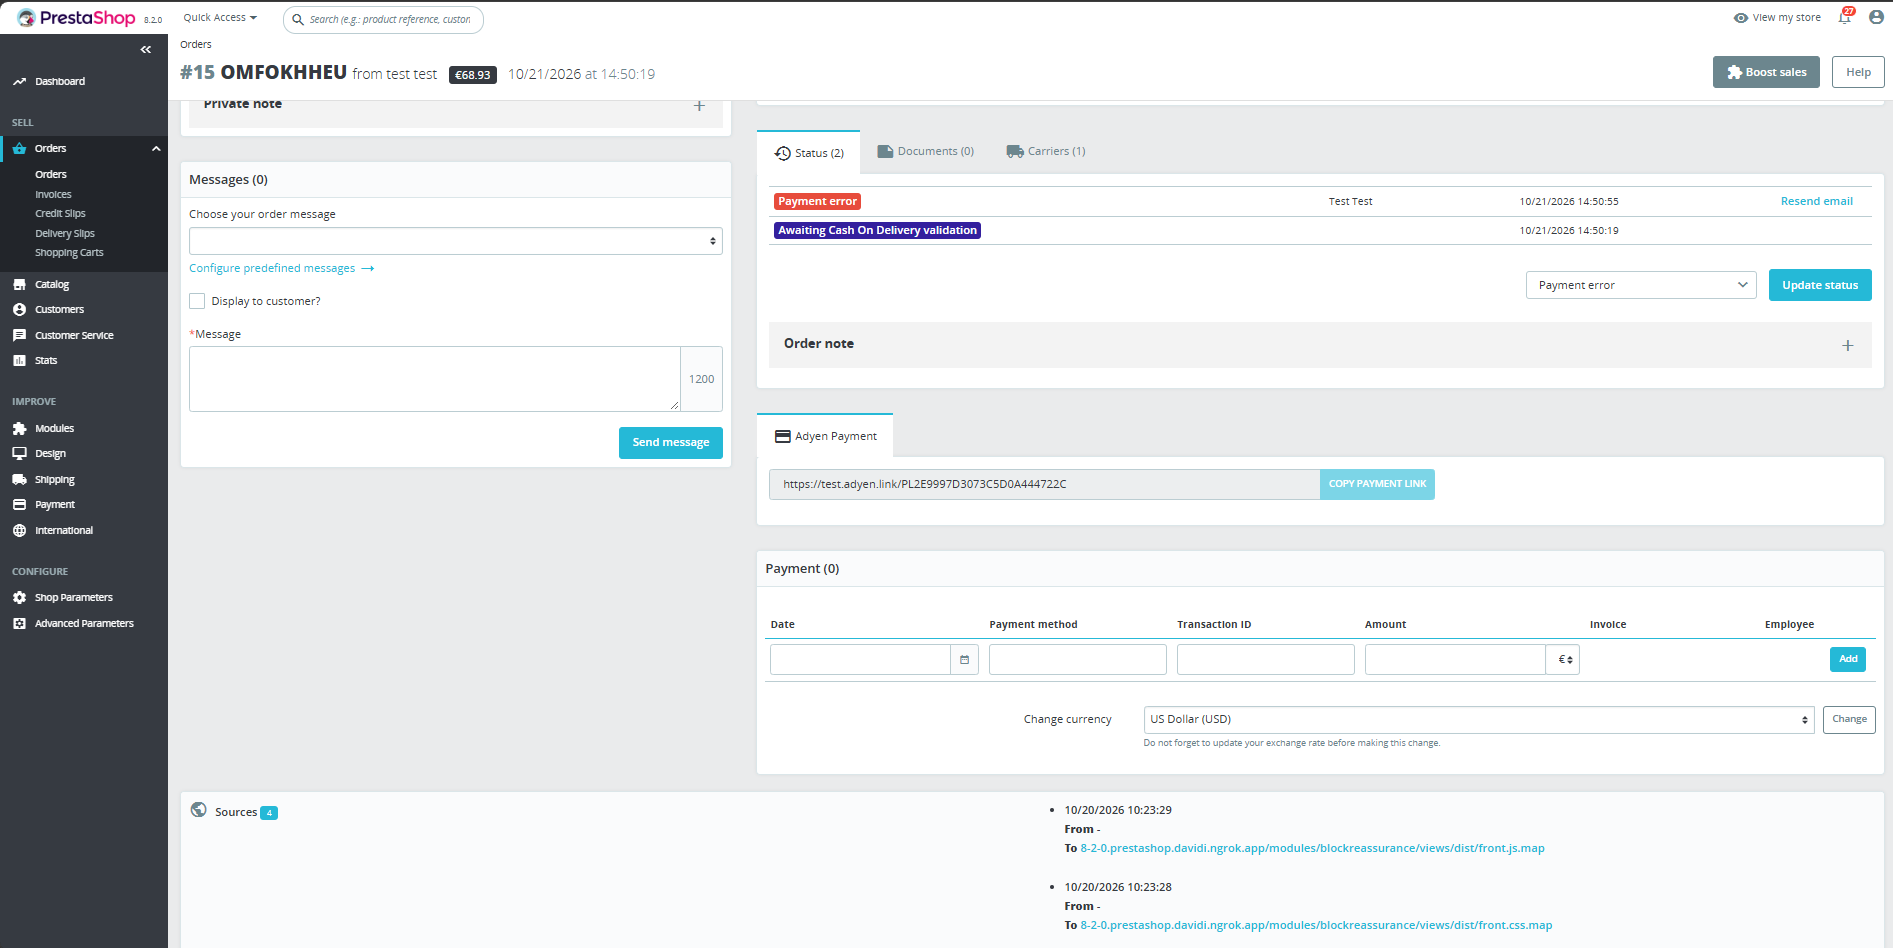Switch to the Carriers (1) tab
The width and height of the screenshot is (1893, 948).
1046,152
